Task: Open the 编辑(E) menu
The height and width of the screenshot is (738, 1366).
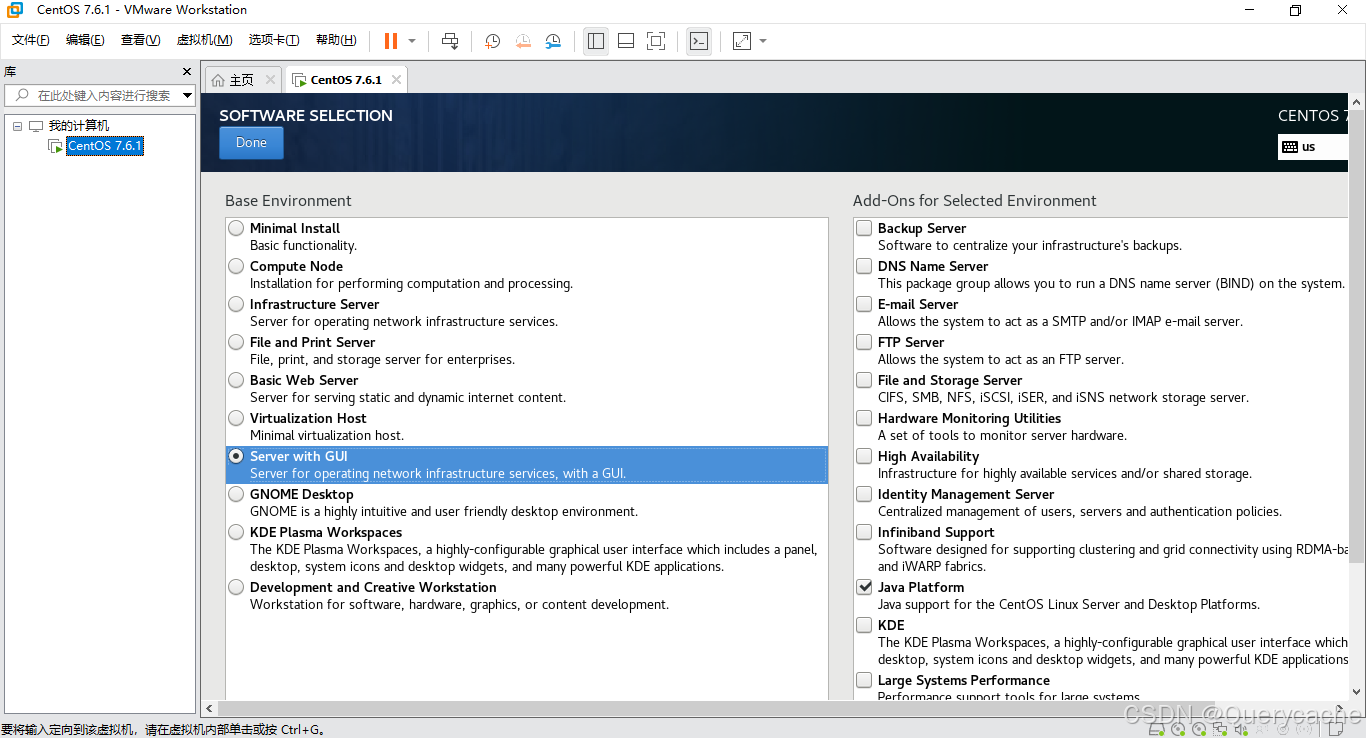Action: point(85,40)
